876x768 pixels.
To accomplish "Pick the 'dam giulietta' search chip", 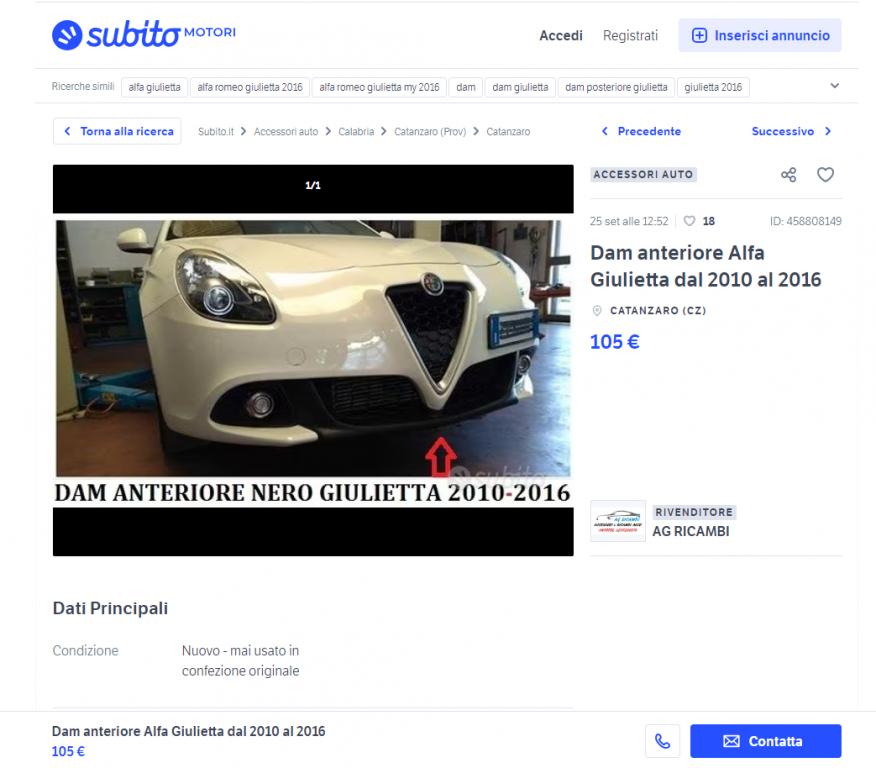I will point(520,87).
